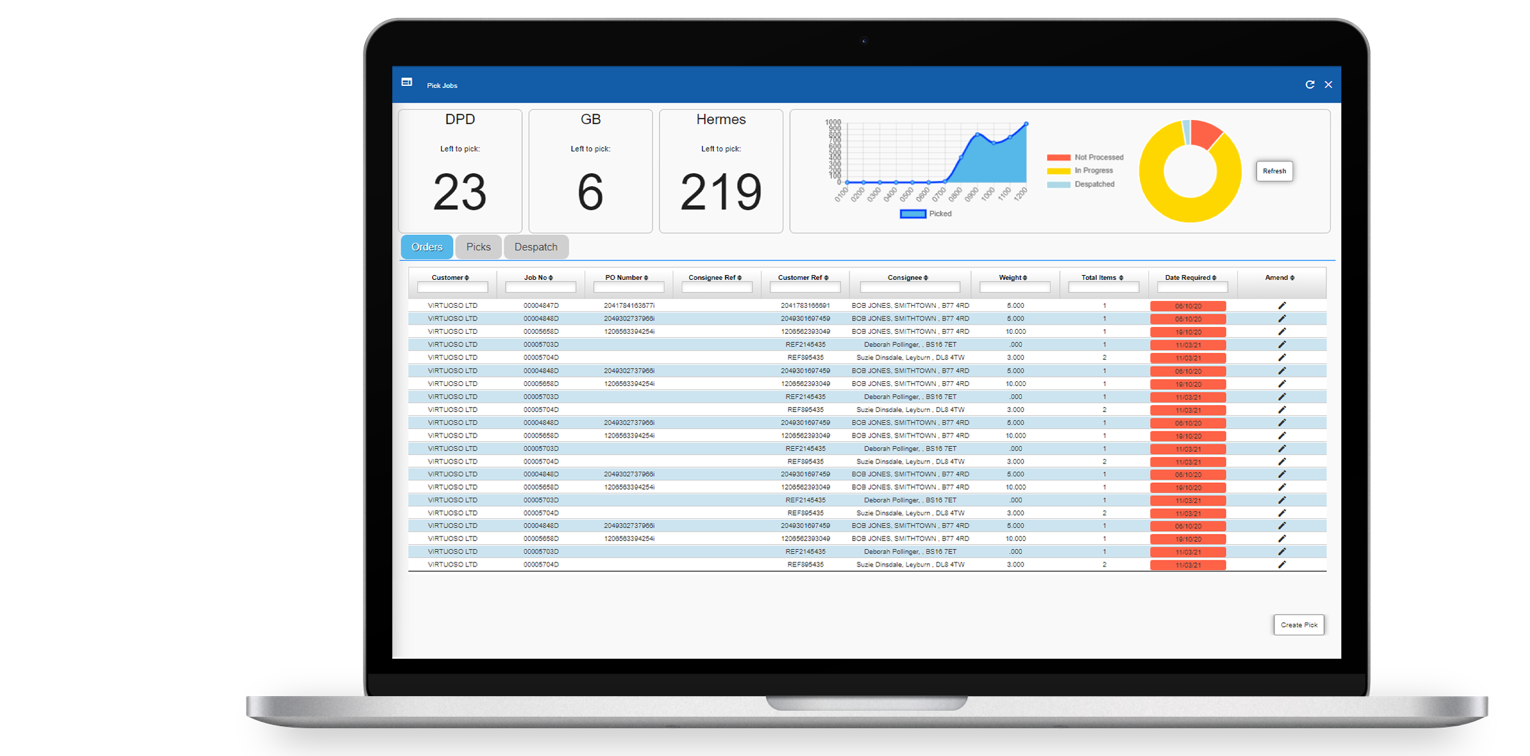Image resolution: width=1530 pixels, height=756 pixels.
Task: Amend order 00004846D using its pencil icon
Action: (x=1283, y=318)
